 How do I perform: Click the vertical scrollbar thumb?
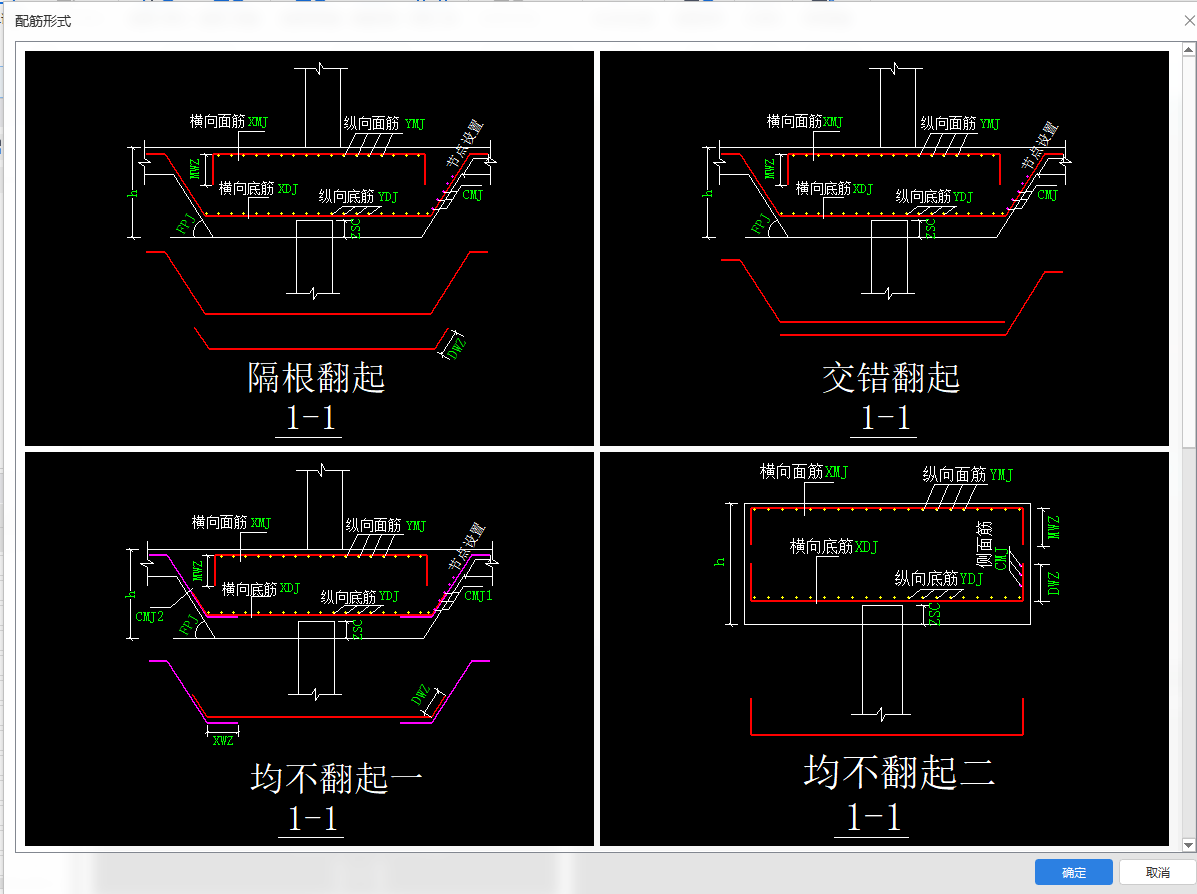click(1189, 252)
